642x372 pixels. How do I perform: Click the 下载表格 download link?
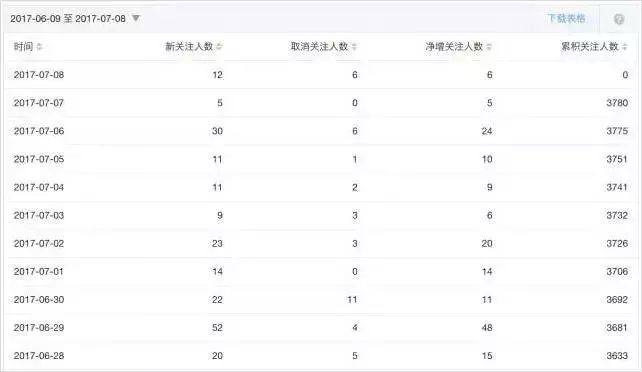[x=566, y=18]
